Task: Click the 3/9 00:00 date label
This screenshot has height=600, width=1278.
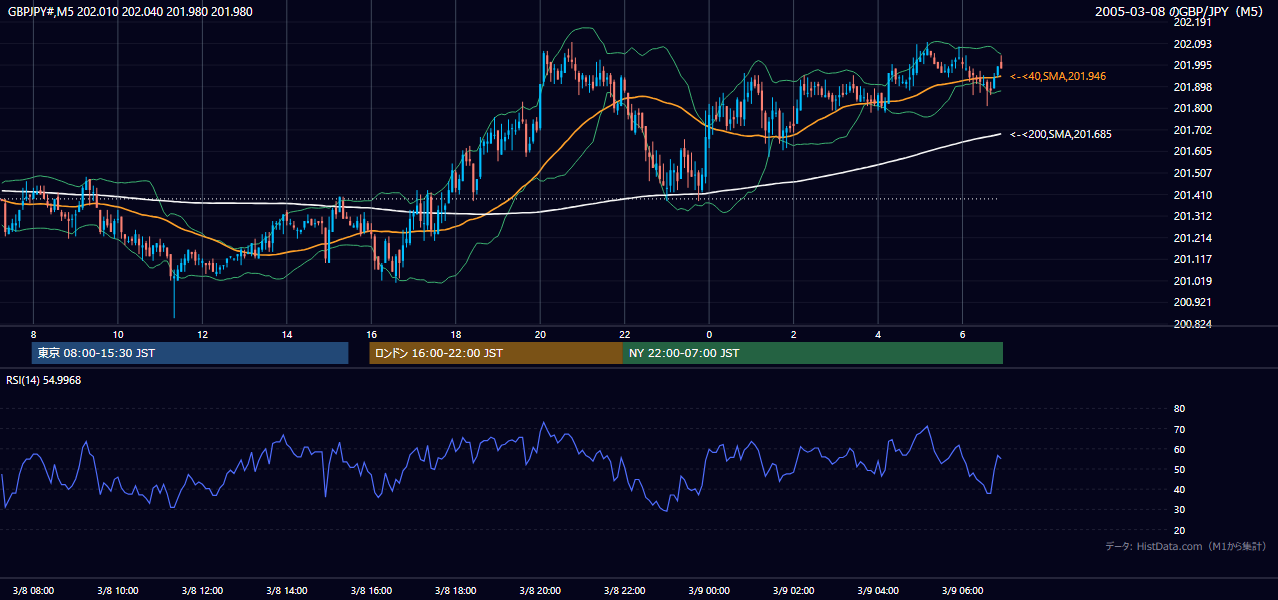Action: (709, 590)
